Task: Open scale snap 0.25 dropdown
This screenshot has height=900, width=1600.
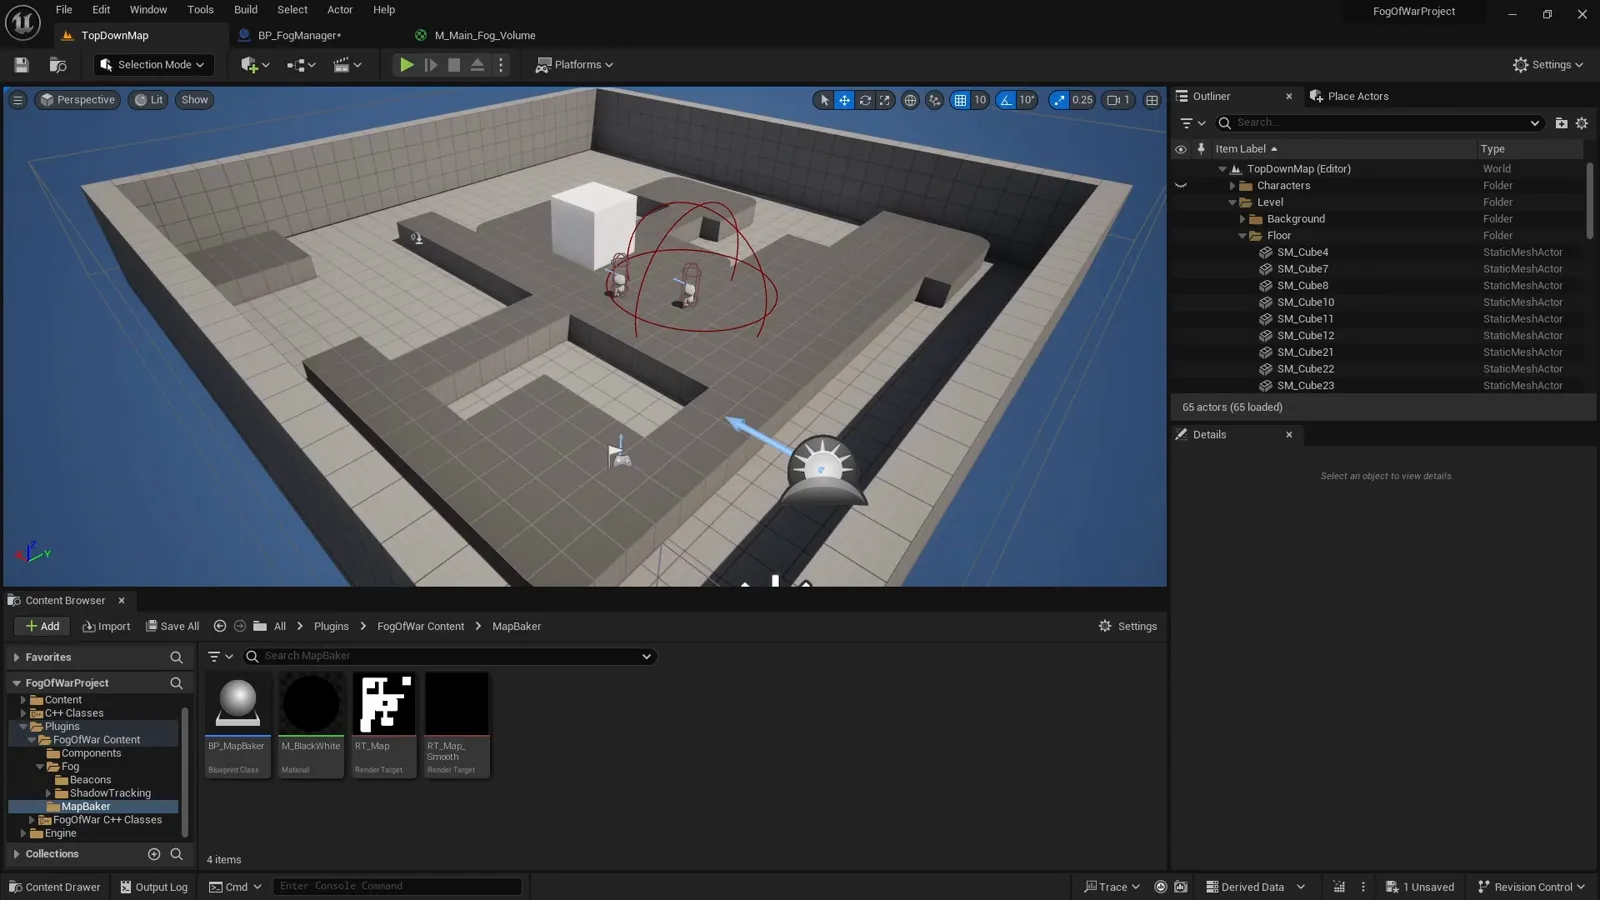Action: (1082, 100)
